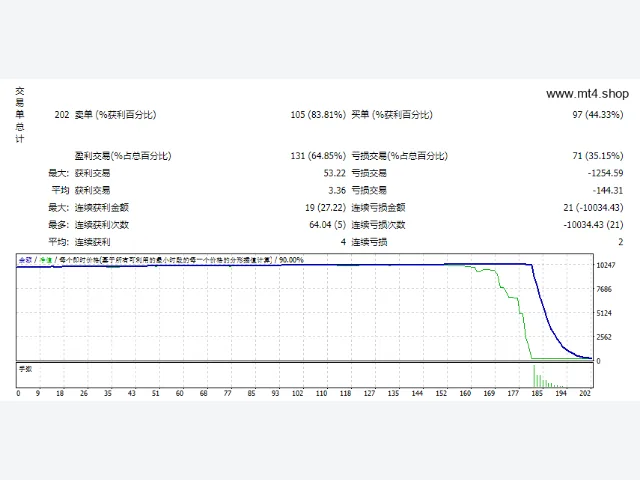Viewport: 640px width, 480px height.
Task: Click the average profit trade value 3.36
Action: click(x=337, y=190)
